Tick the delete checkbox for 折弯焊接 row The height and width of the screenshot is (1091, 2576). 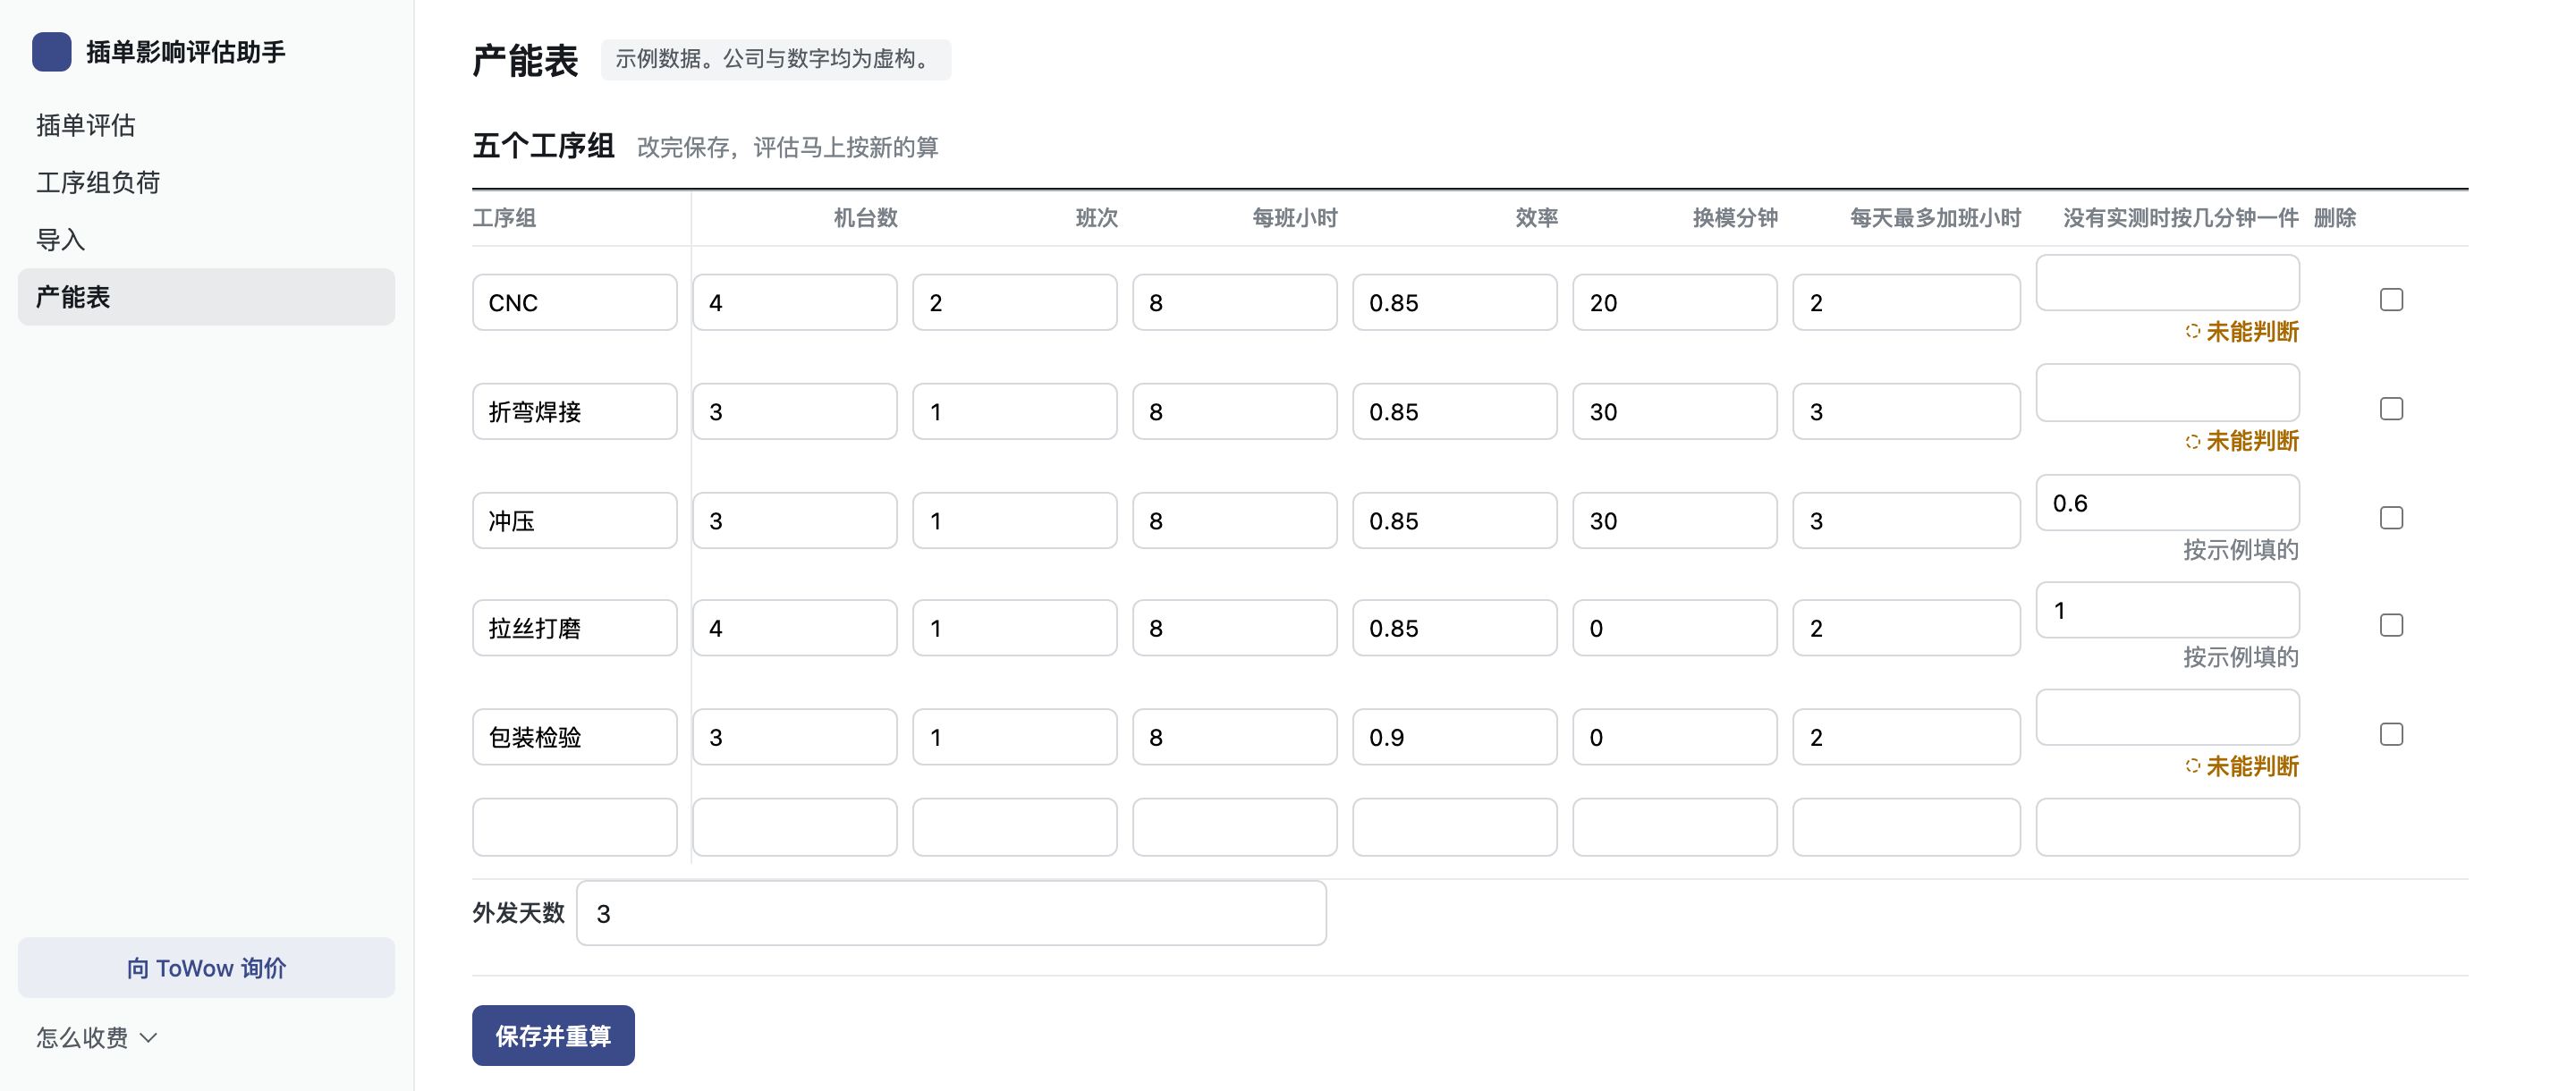[x=2391, y=409]
